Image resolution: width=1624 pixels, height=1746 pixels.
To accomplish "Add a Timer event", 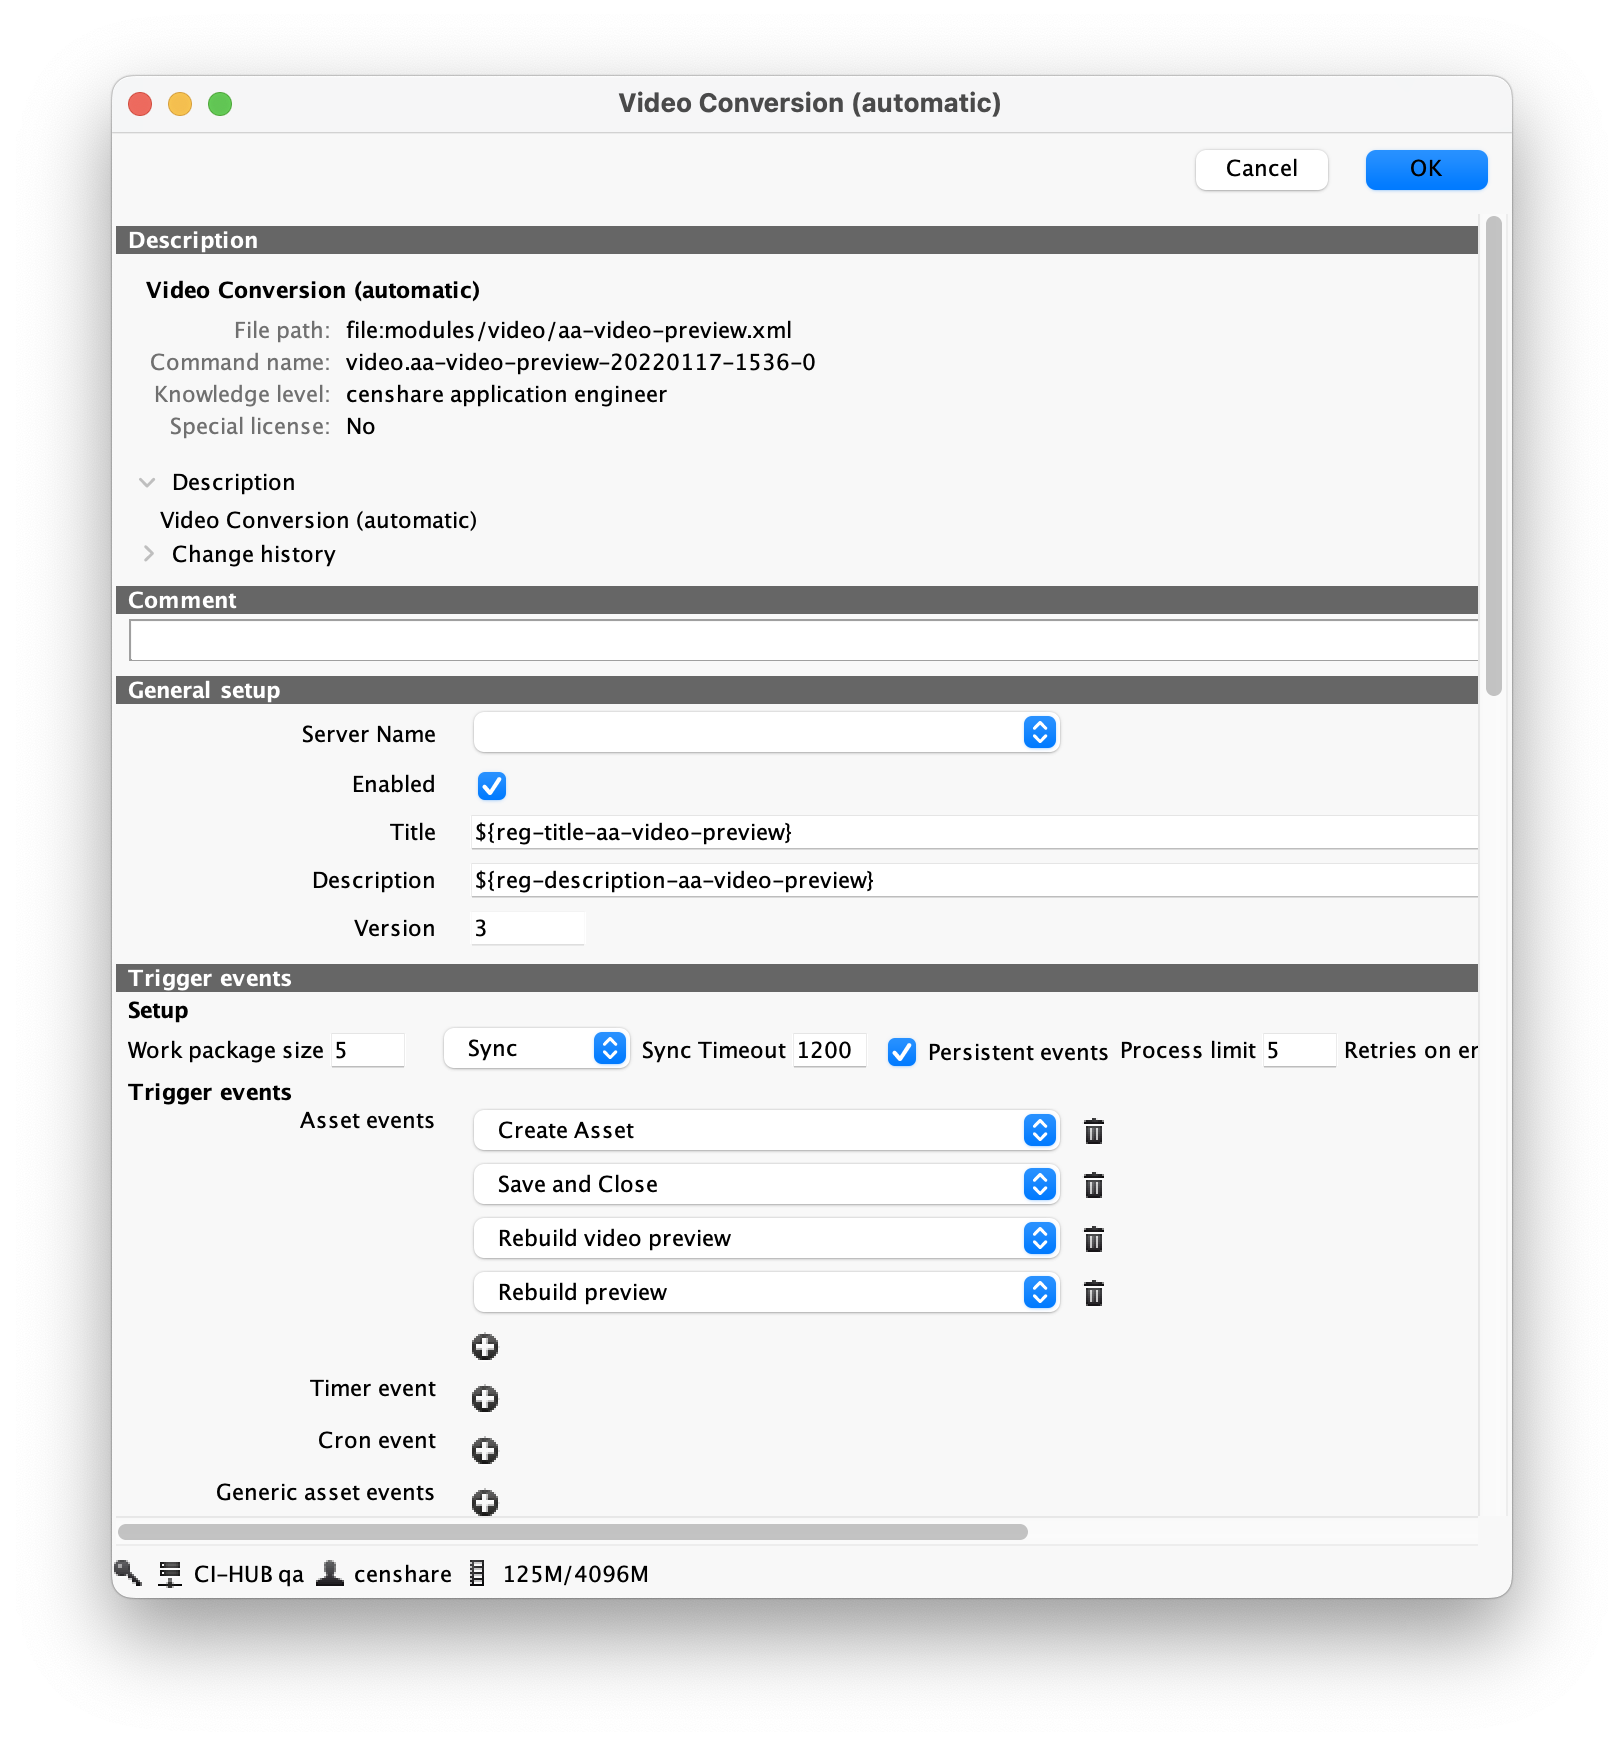I will (485, 1398).
